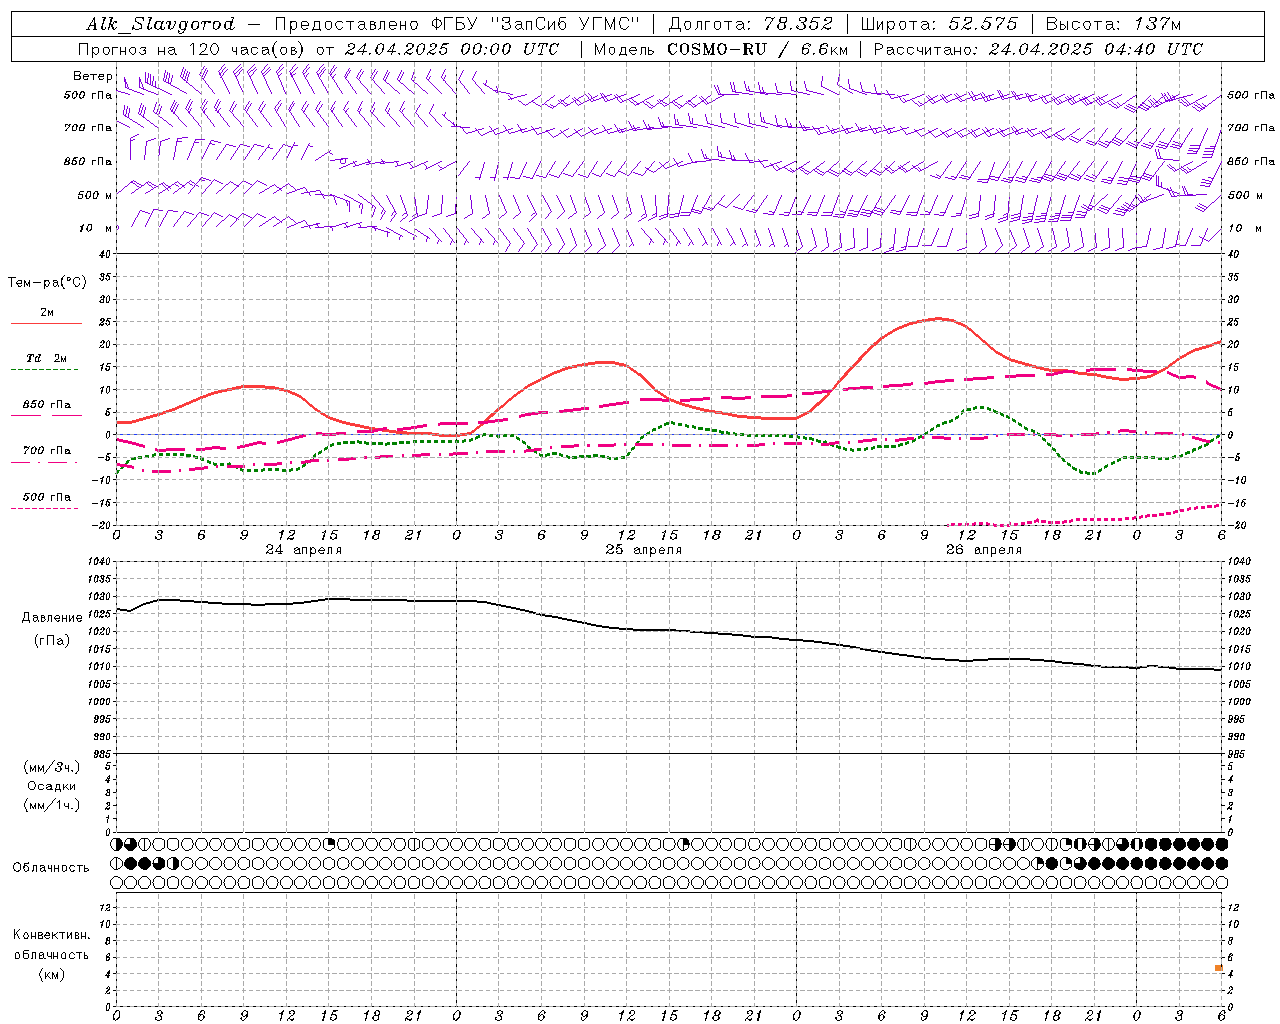Click the '24 апреля' date label

coord(304,550)
